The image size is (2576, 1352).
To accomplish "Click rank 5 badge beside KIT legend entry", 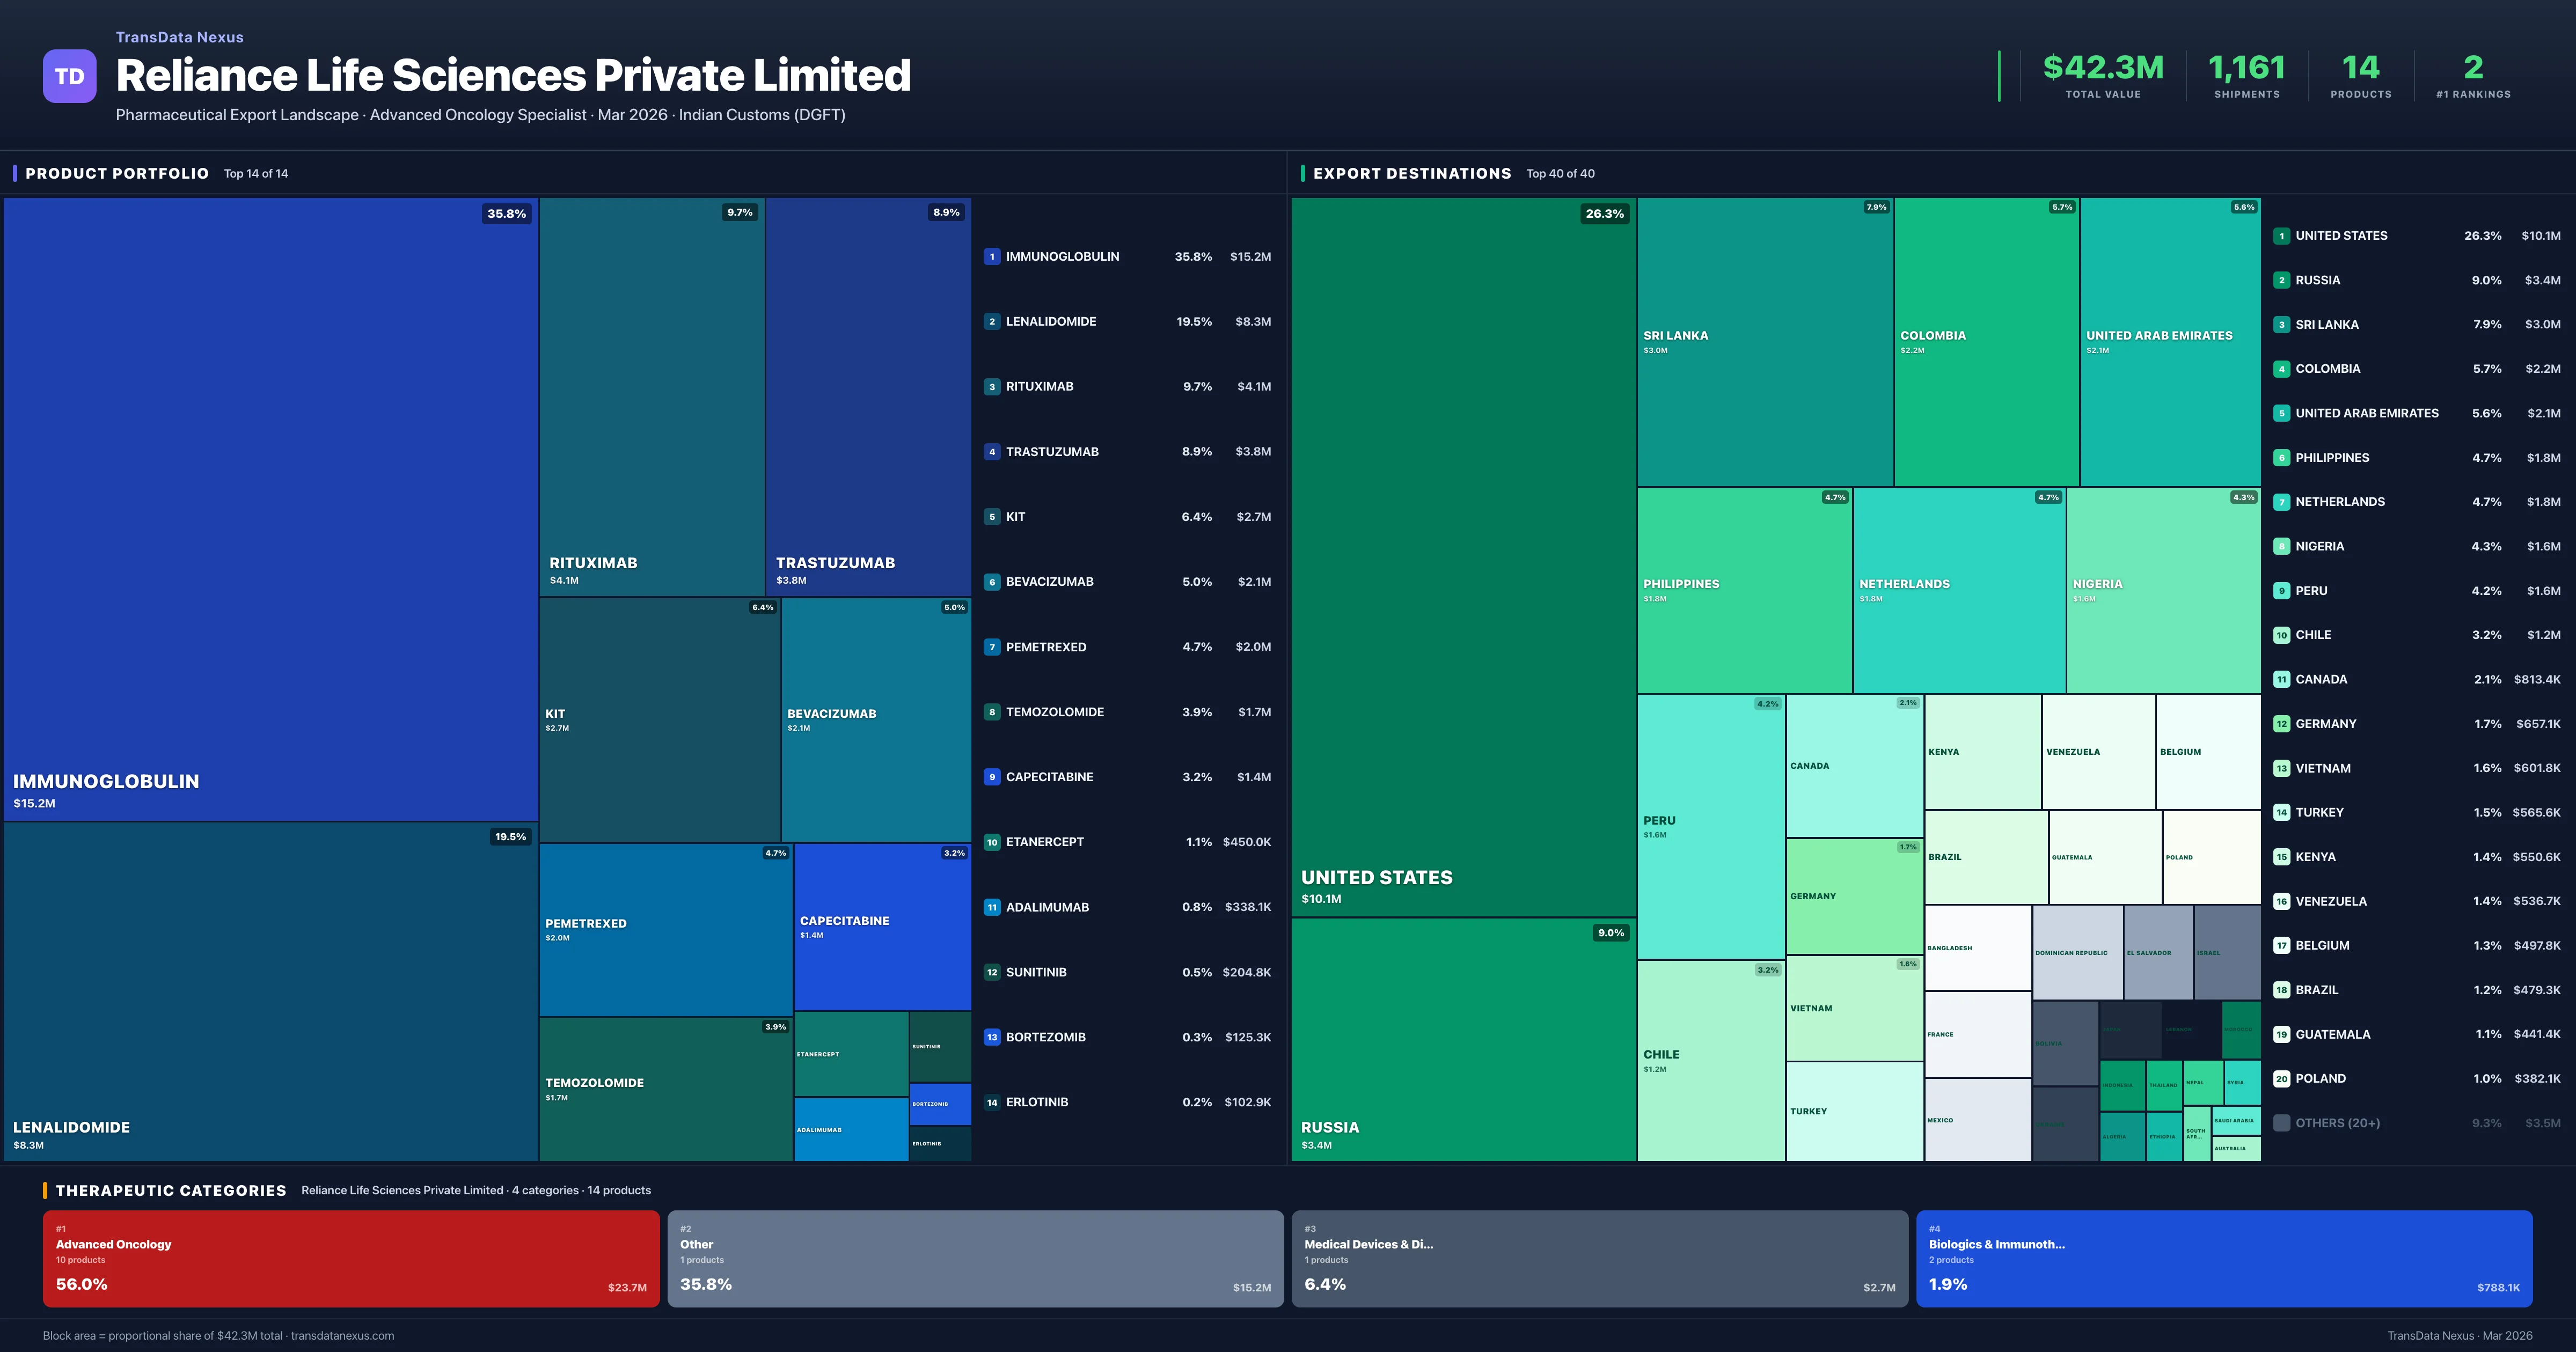I will coord(991,517).
